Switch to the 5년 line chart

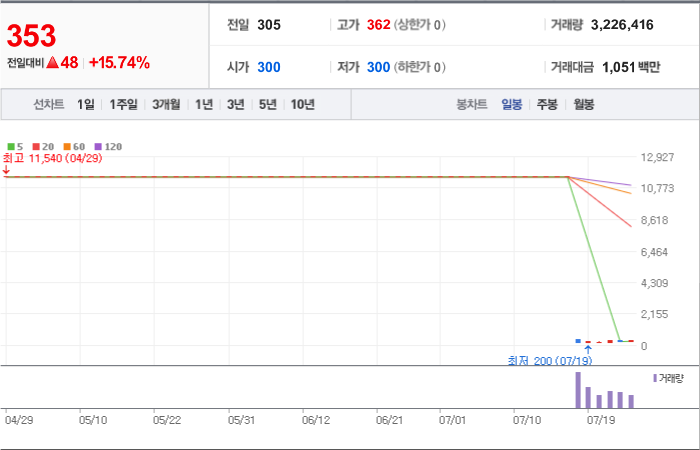click(268, 104)
